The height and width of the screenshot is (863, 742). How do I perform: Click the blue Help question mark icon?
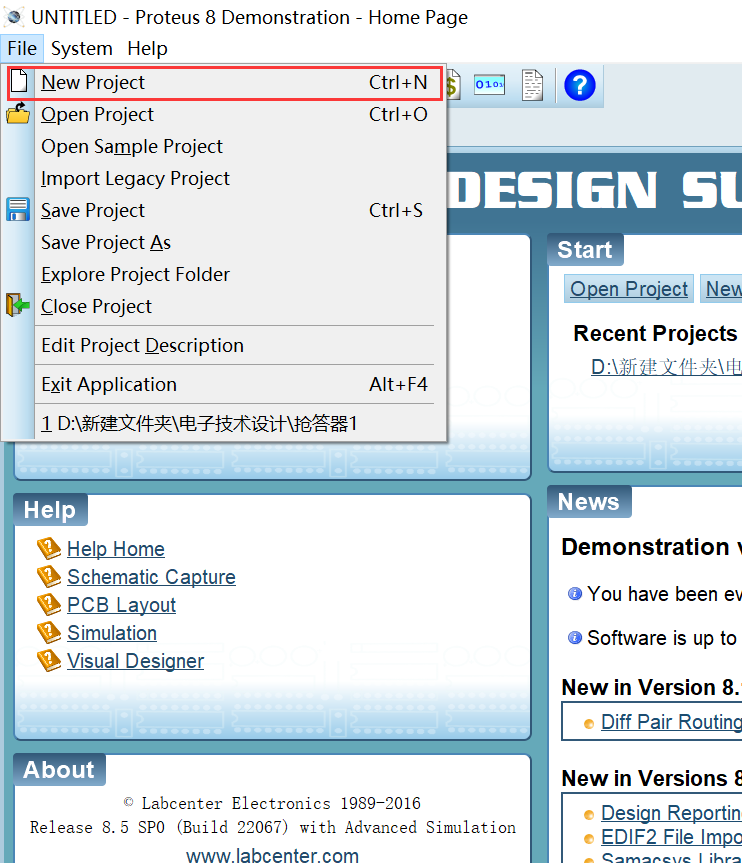(580, 85)
